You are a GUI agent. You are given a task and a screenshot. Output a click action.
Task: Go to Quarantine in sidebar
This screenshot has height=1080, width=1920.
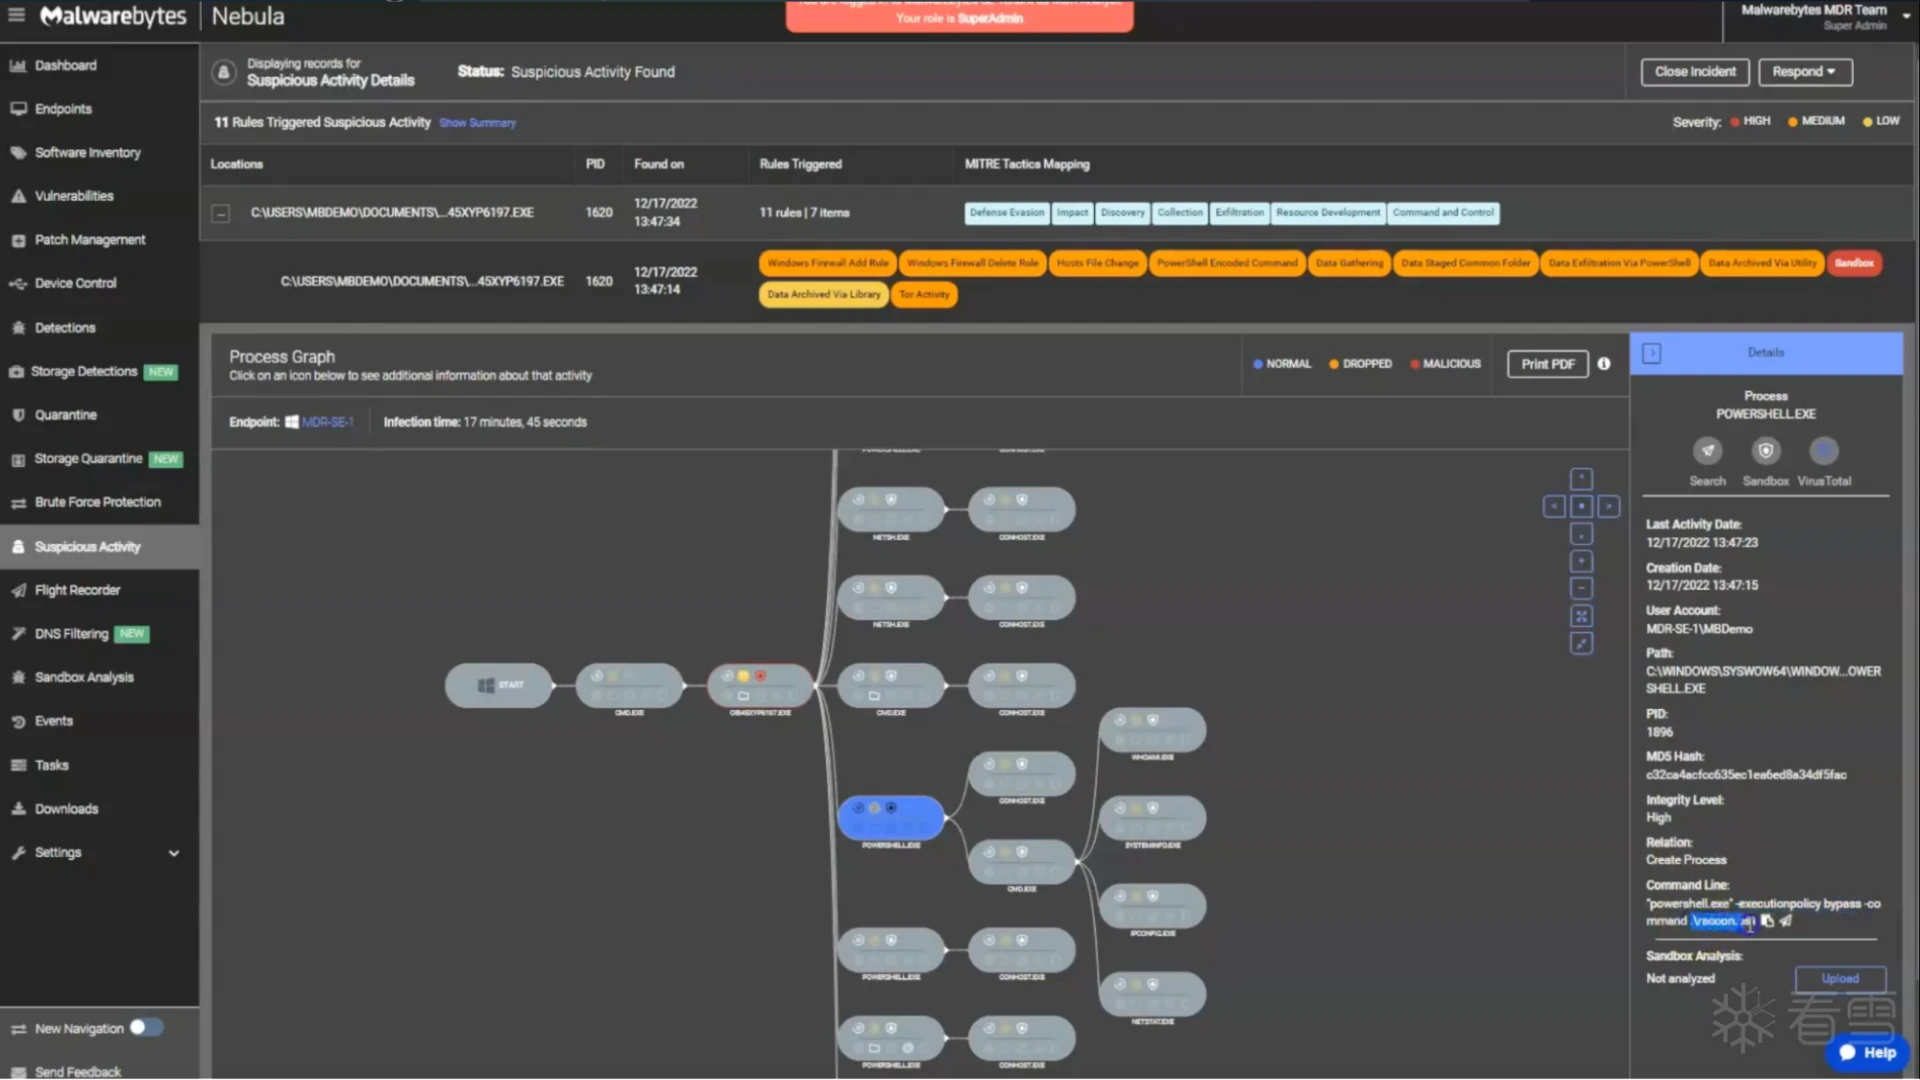[65, 415]
